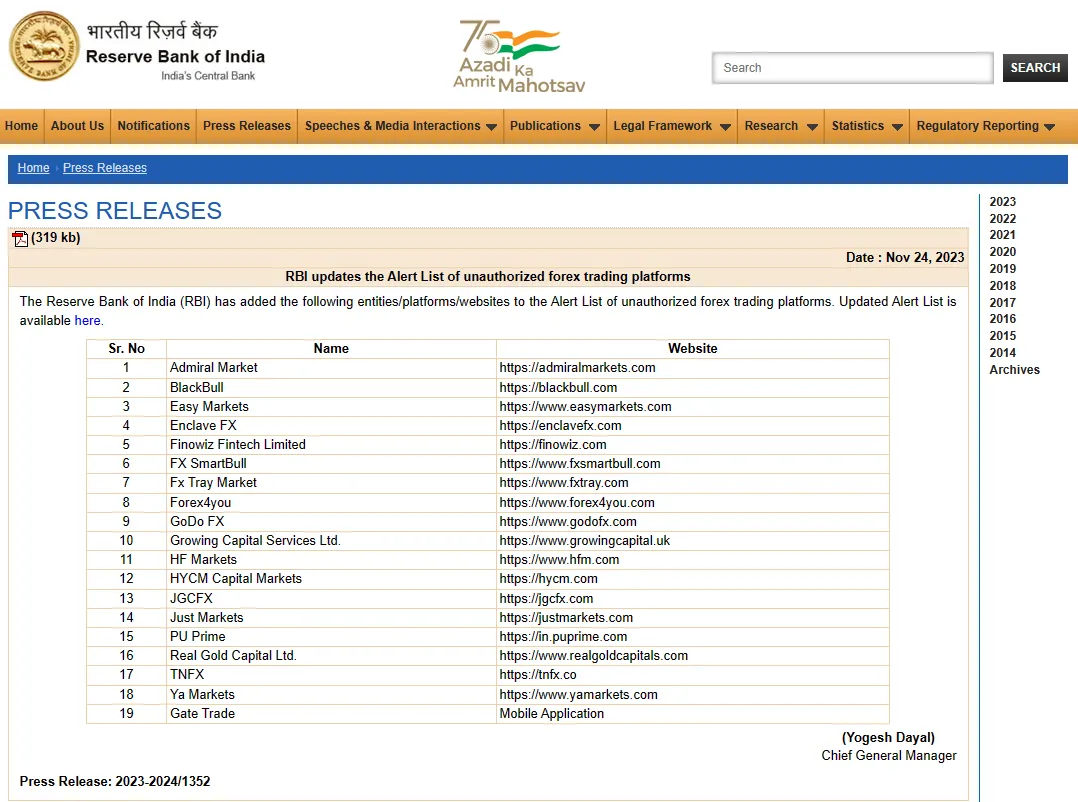Open the Press Releases menu item
Viewport: 1078px width, 802px height.
[x=247, y=126]
